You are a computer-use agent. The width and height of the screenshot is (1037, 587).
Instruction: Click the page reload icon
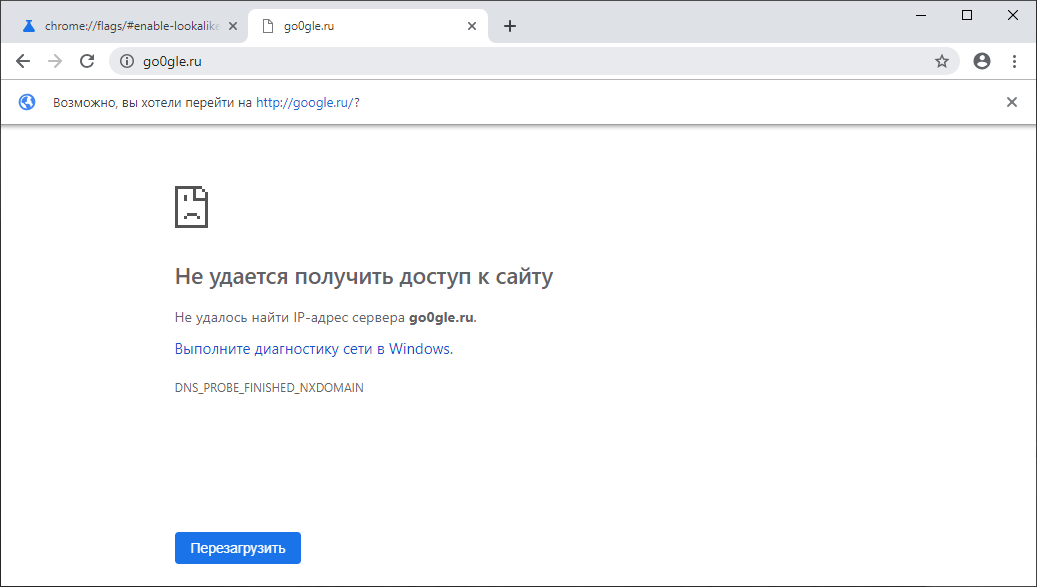click(86, 61)
